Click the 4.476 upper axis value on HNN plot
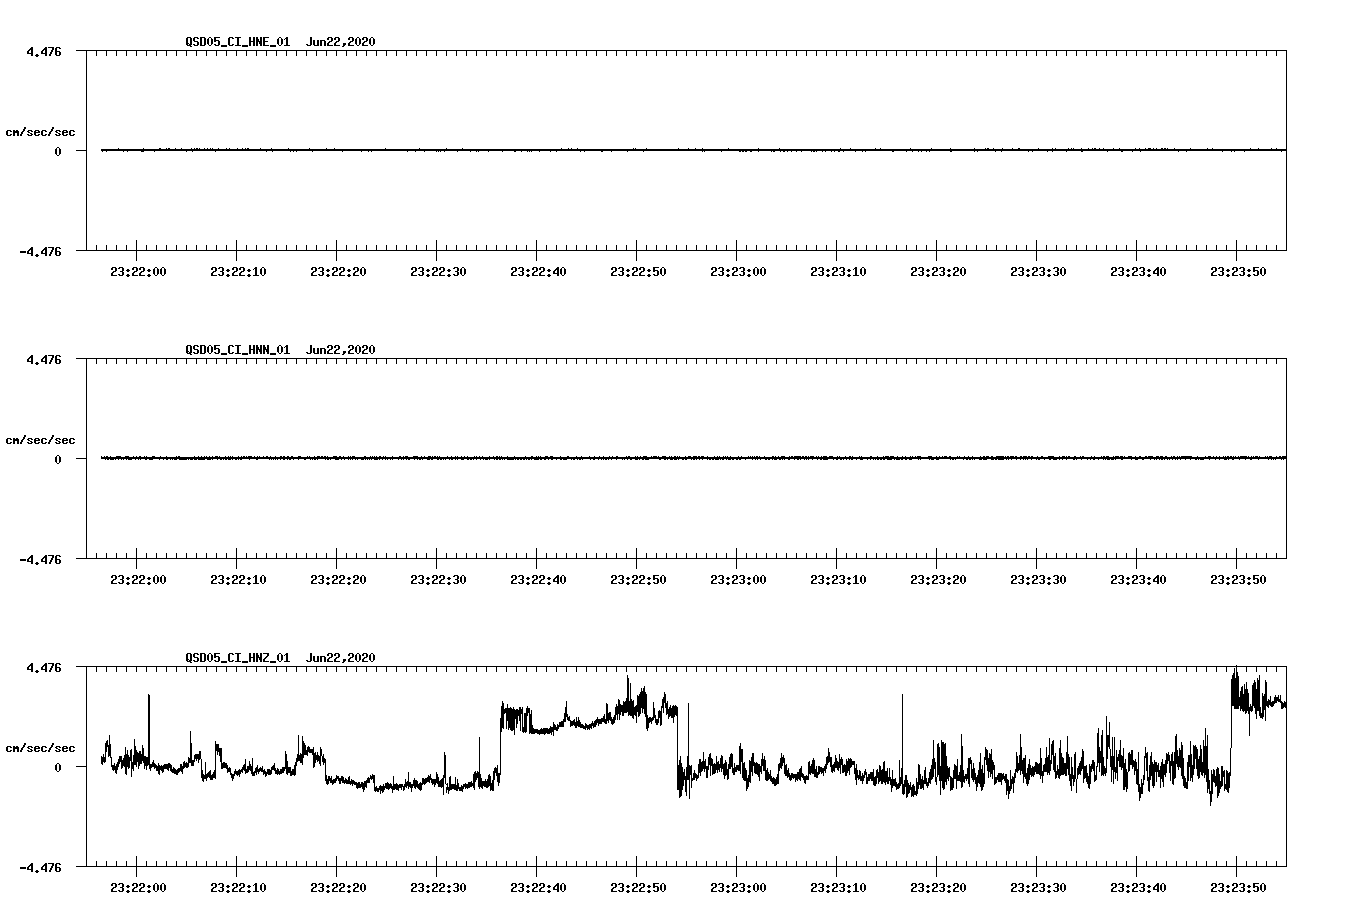 44,359
